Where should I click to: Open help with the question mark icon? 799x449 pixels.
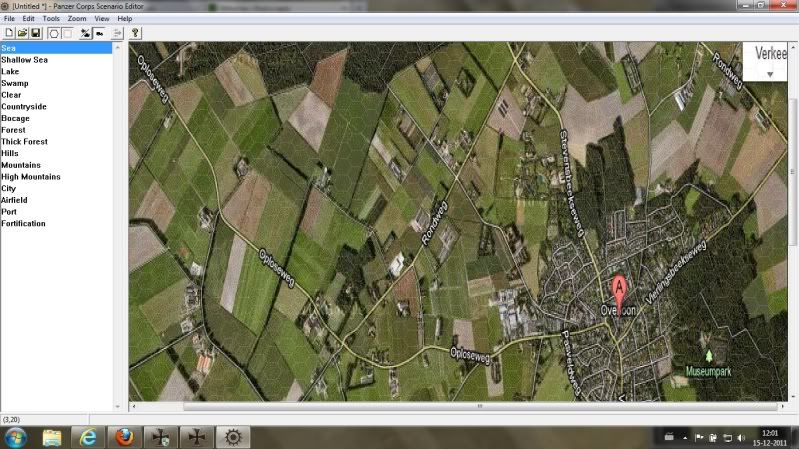coord(135,33)
